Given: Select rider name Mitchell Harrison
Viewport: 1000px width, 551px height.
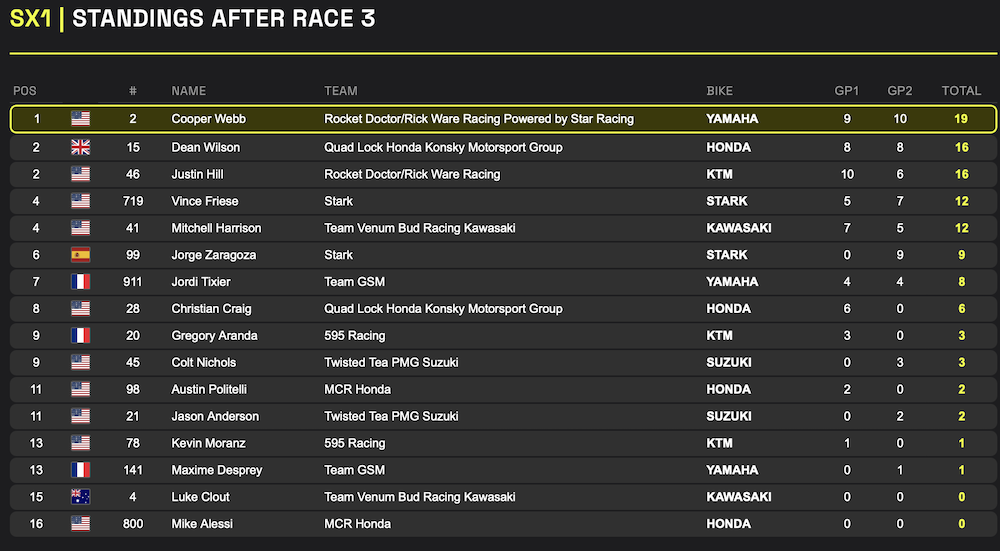Looking at the screenshot, I should 216,228.
